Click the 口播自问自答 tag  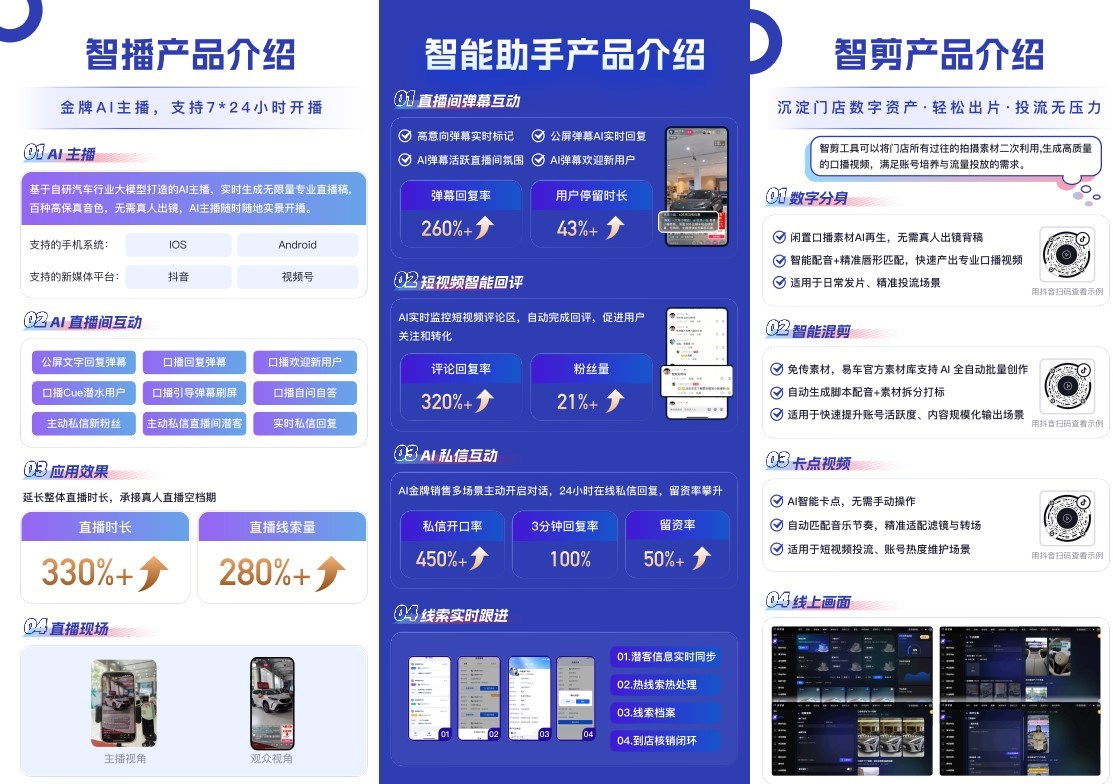pyautogui.click(x=305, y=392)
